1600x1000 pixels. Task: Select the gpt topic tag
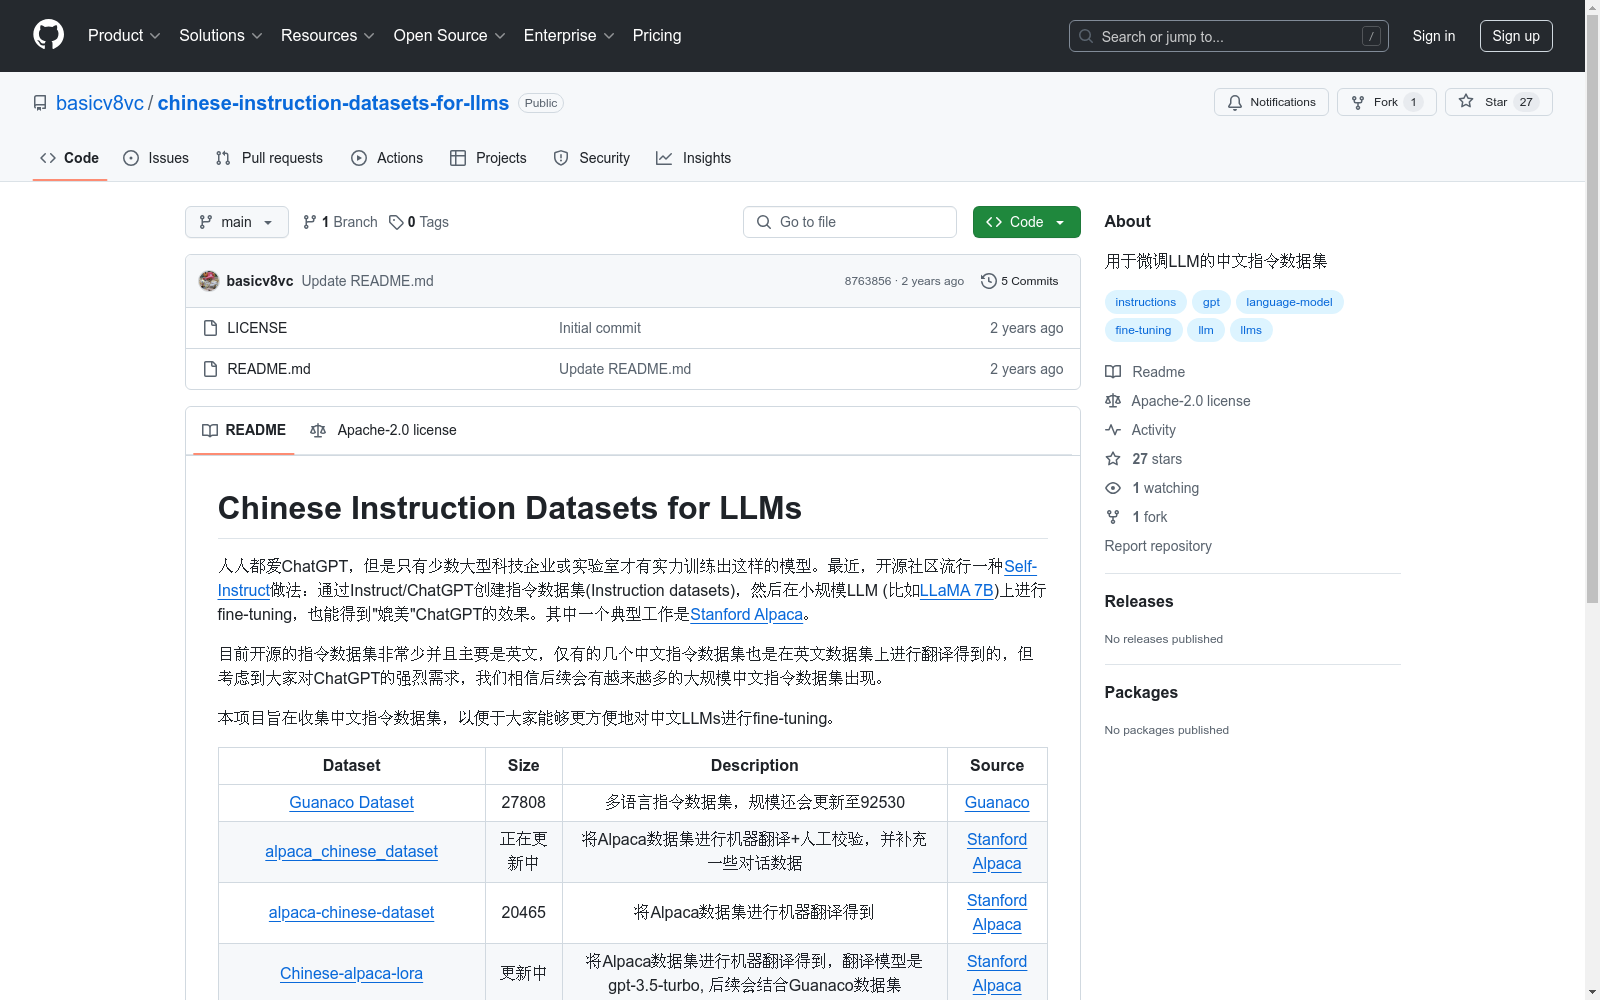(x=1211, y=302)
